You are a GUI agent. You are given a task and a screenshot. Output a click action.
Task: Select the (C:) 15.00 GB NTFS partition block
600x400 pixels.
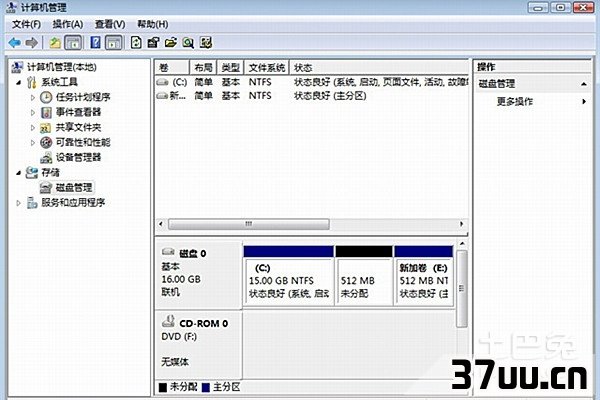click(289, 276)
